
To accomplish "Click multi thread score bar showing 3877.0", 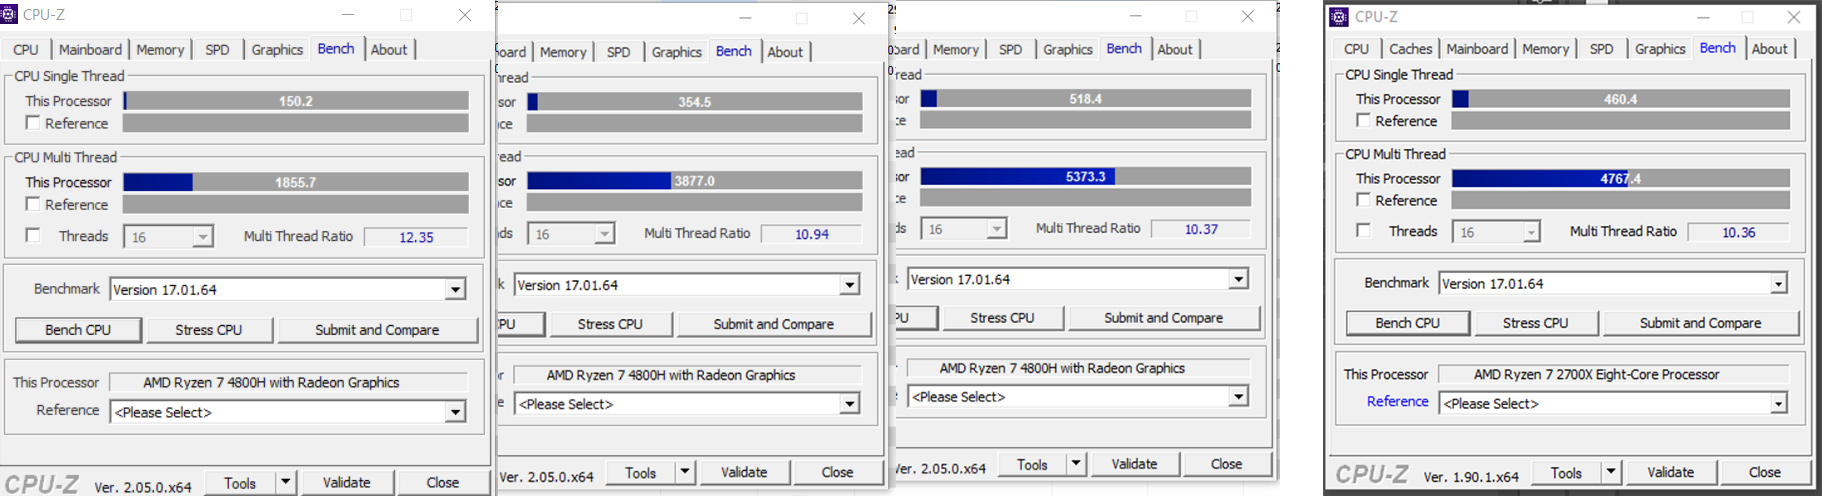I will pos(694,181).
